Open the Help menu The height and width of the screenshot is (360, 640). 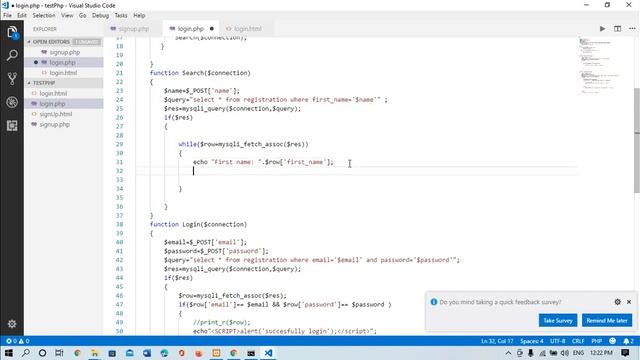pos(139,15)
